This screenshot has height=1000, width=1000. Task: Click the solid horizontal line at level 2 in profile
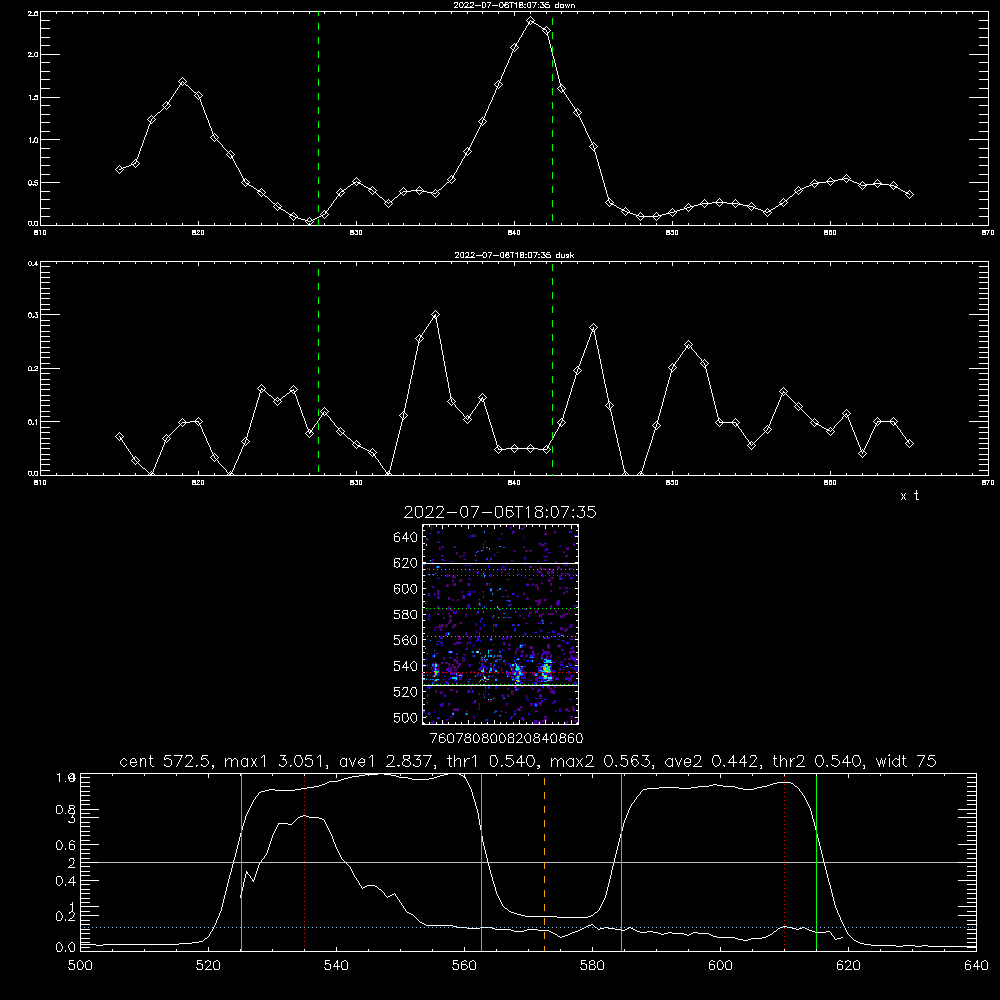click(x=528, y=862)
